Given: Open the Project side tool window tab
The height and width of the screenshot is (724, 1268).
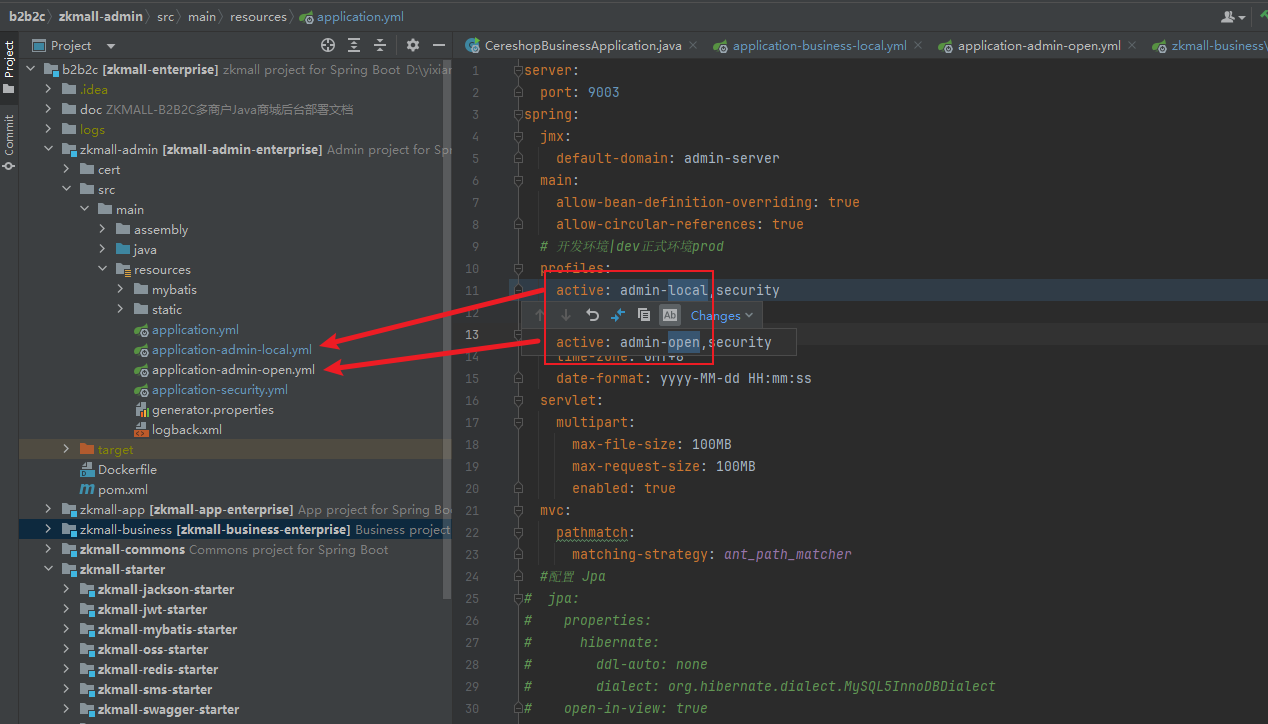Looking at the screenshot, I should (9, 67).
